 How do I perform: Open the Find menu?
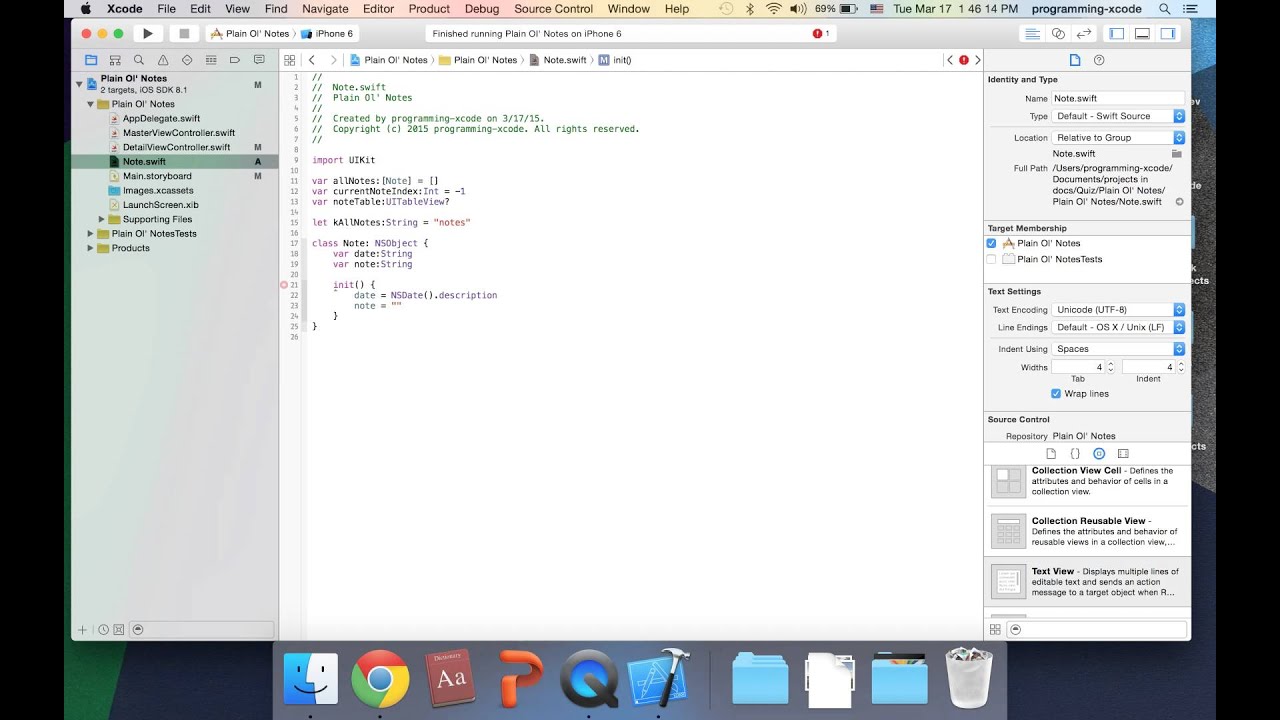(276, 9)
